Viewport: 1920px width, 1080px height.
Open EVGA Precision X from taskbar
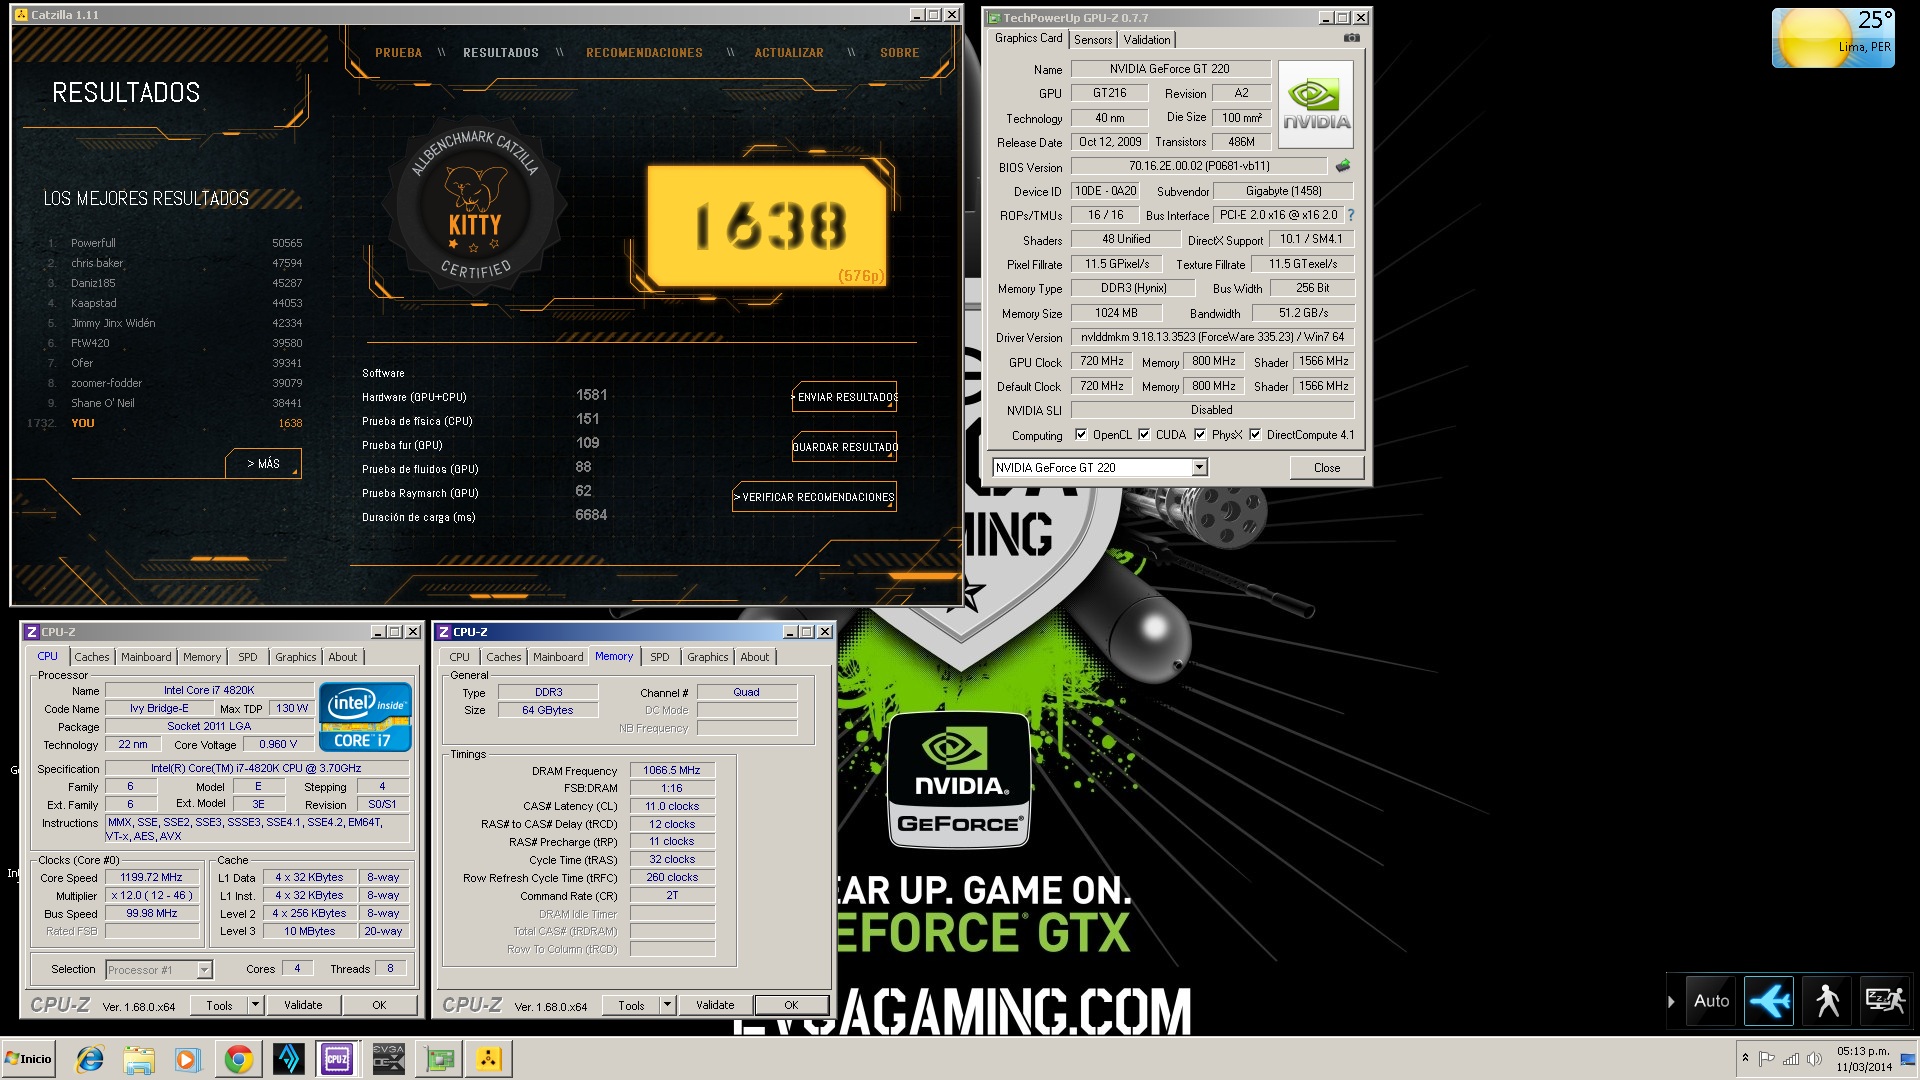coord(388,1059)
